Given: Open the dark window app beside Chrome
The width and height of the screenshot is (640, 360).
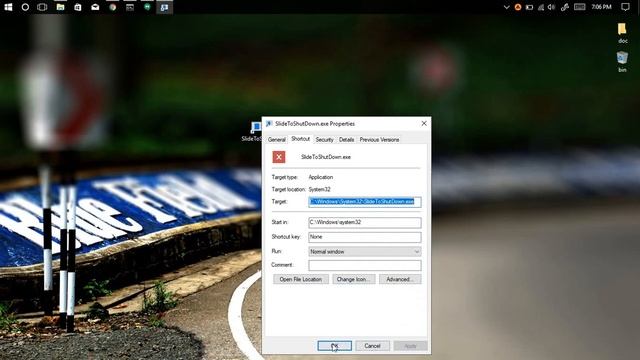Looking at the screenshot, I should (130, 7).
